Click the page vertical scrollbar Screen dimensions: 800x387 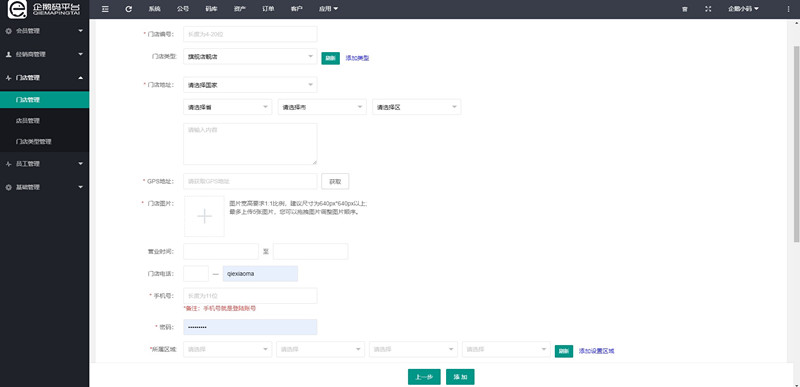pyautogui.click(x=796, y=143)
